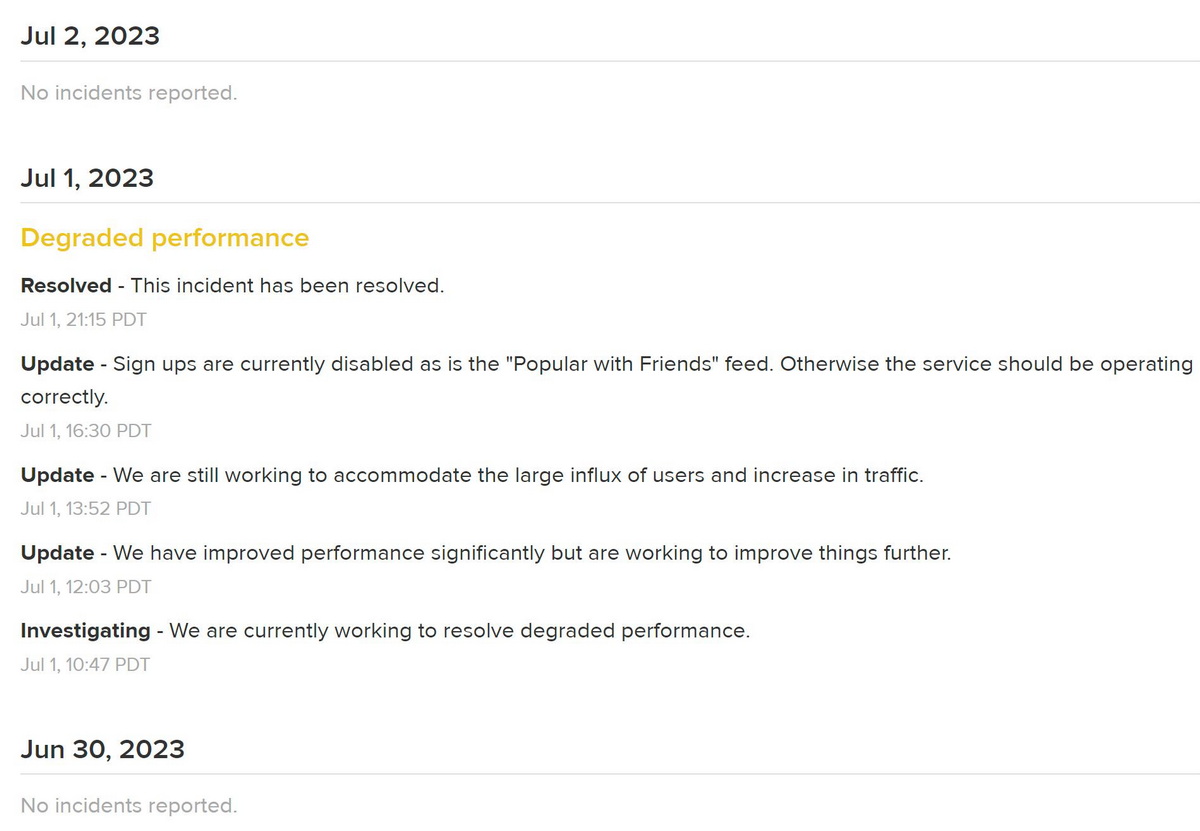Click "No incidents reported" under Jun 30
The image size is (1200, 831).
pyautogui.click(x=128, y=805)
